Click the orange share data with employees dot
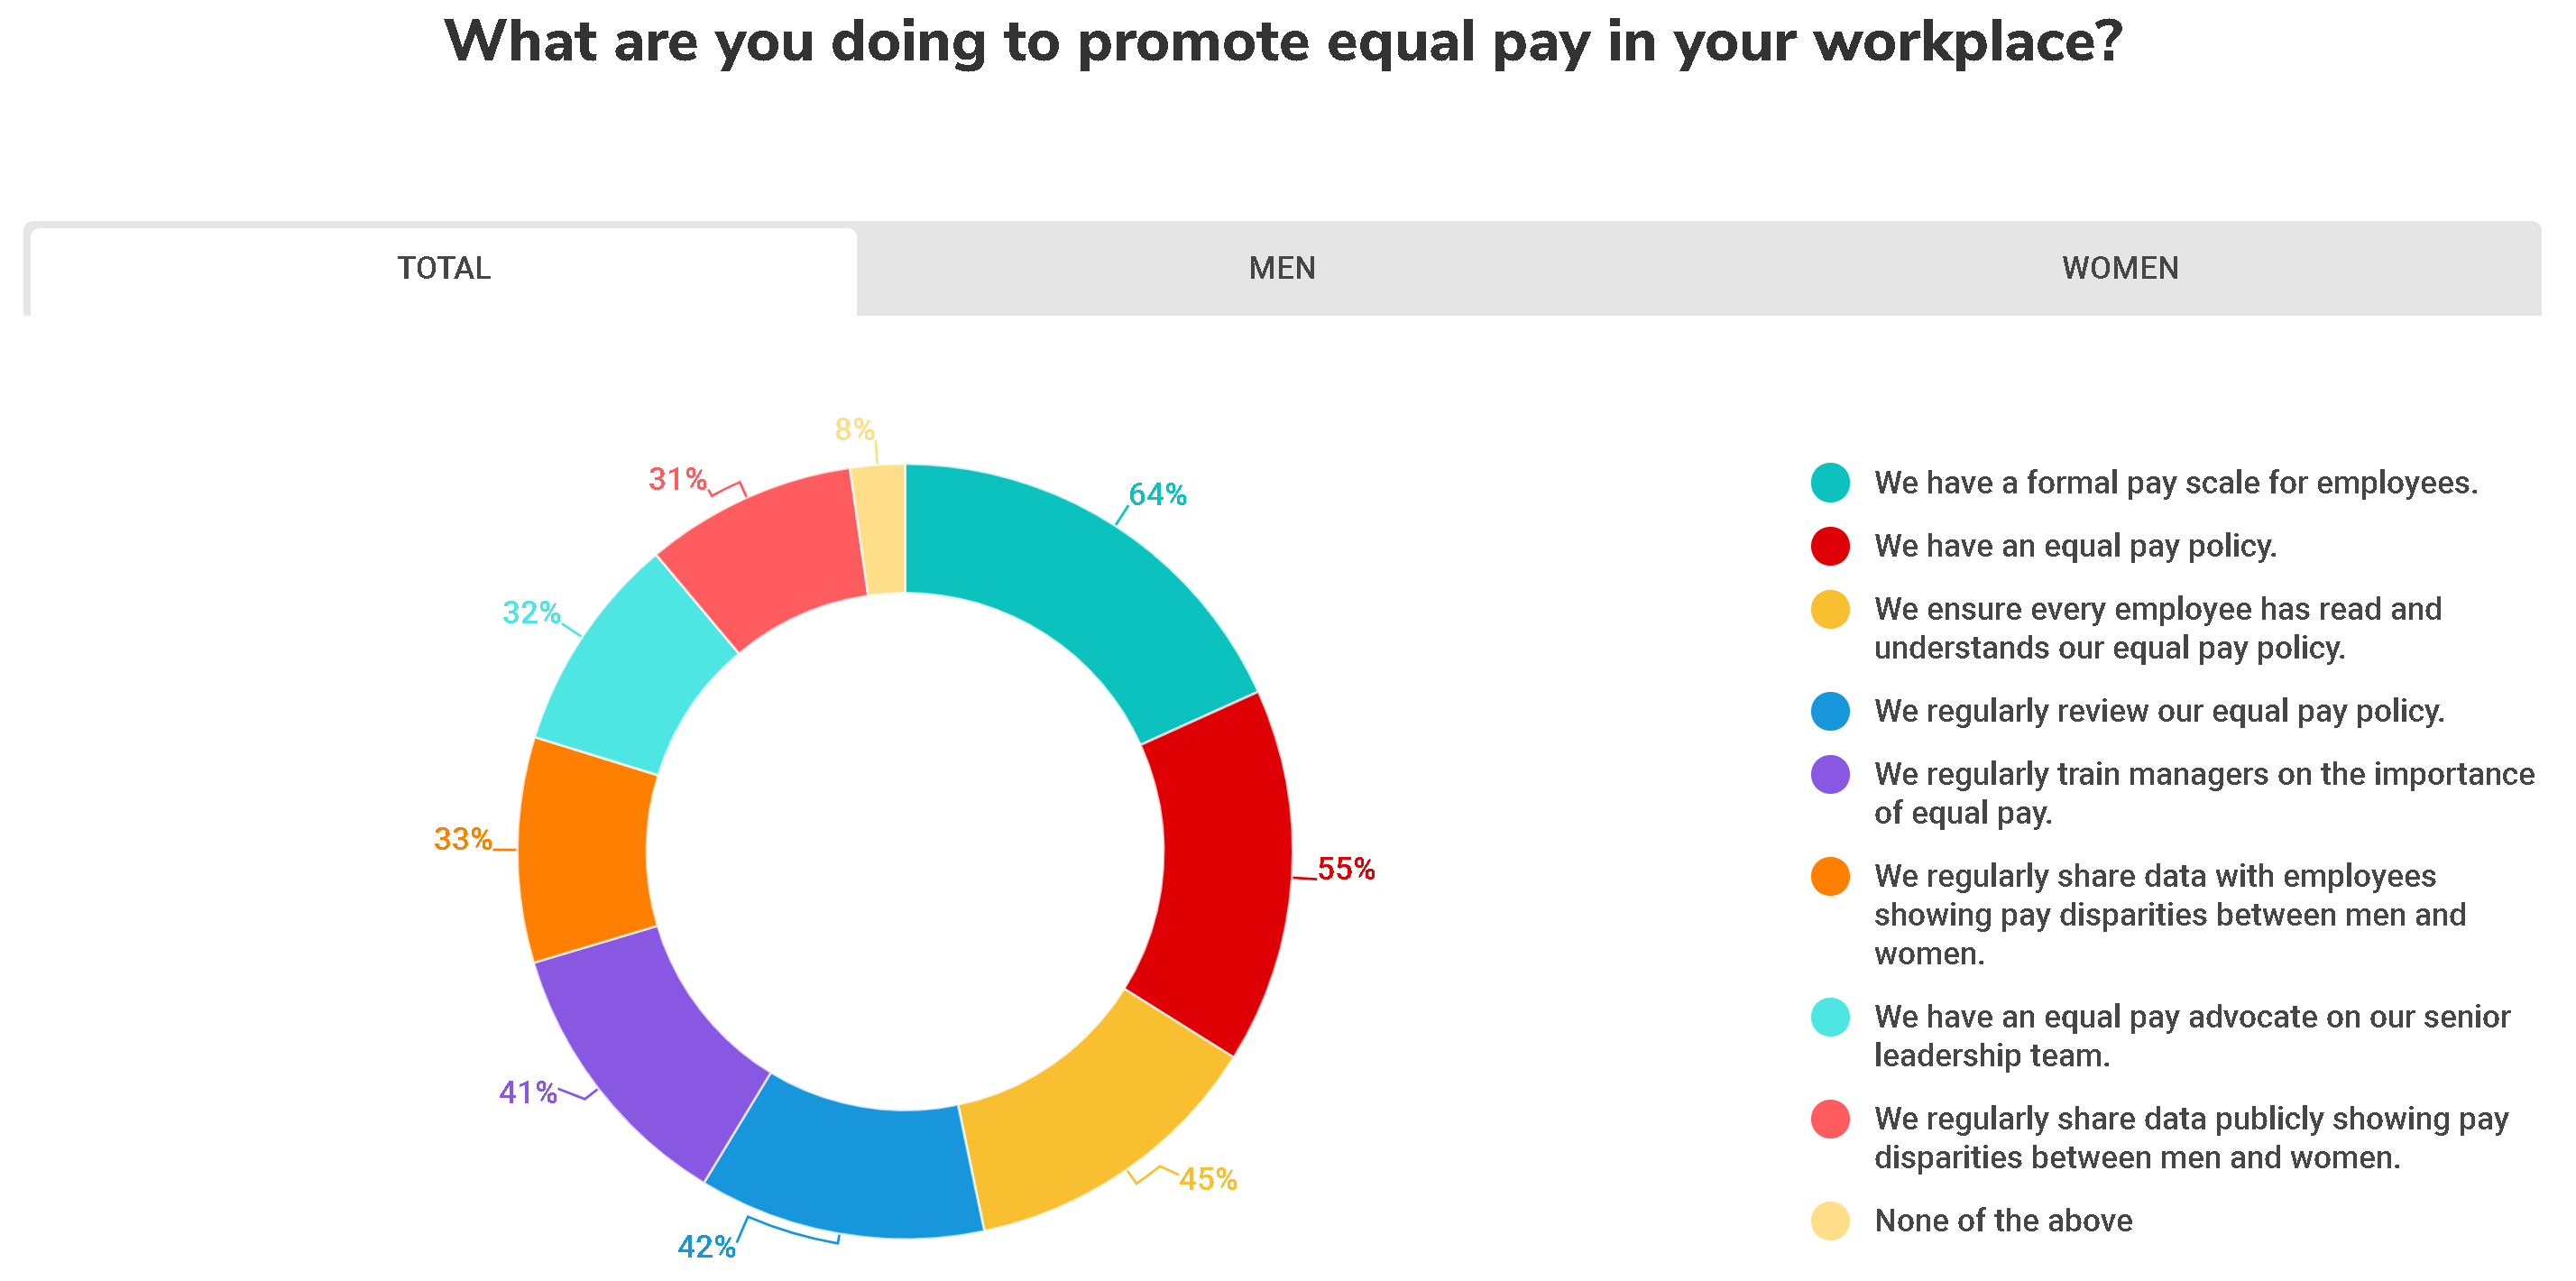Image resolution: width=2576 pixels, height=1281 pixels. tap(1829, 876)
